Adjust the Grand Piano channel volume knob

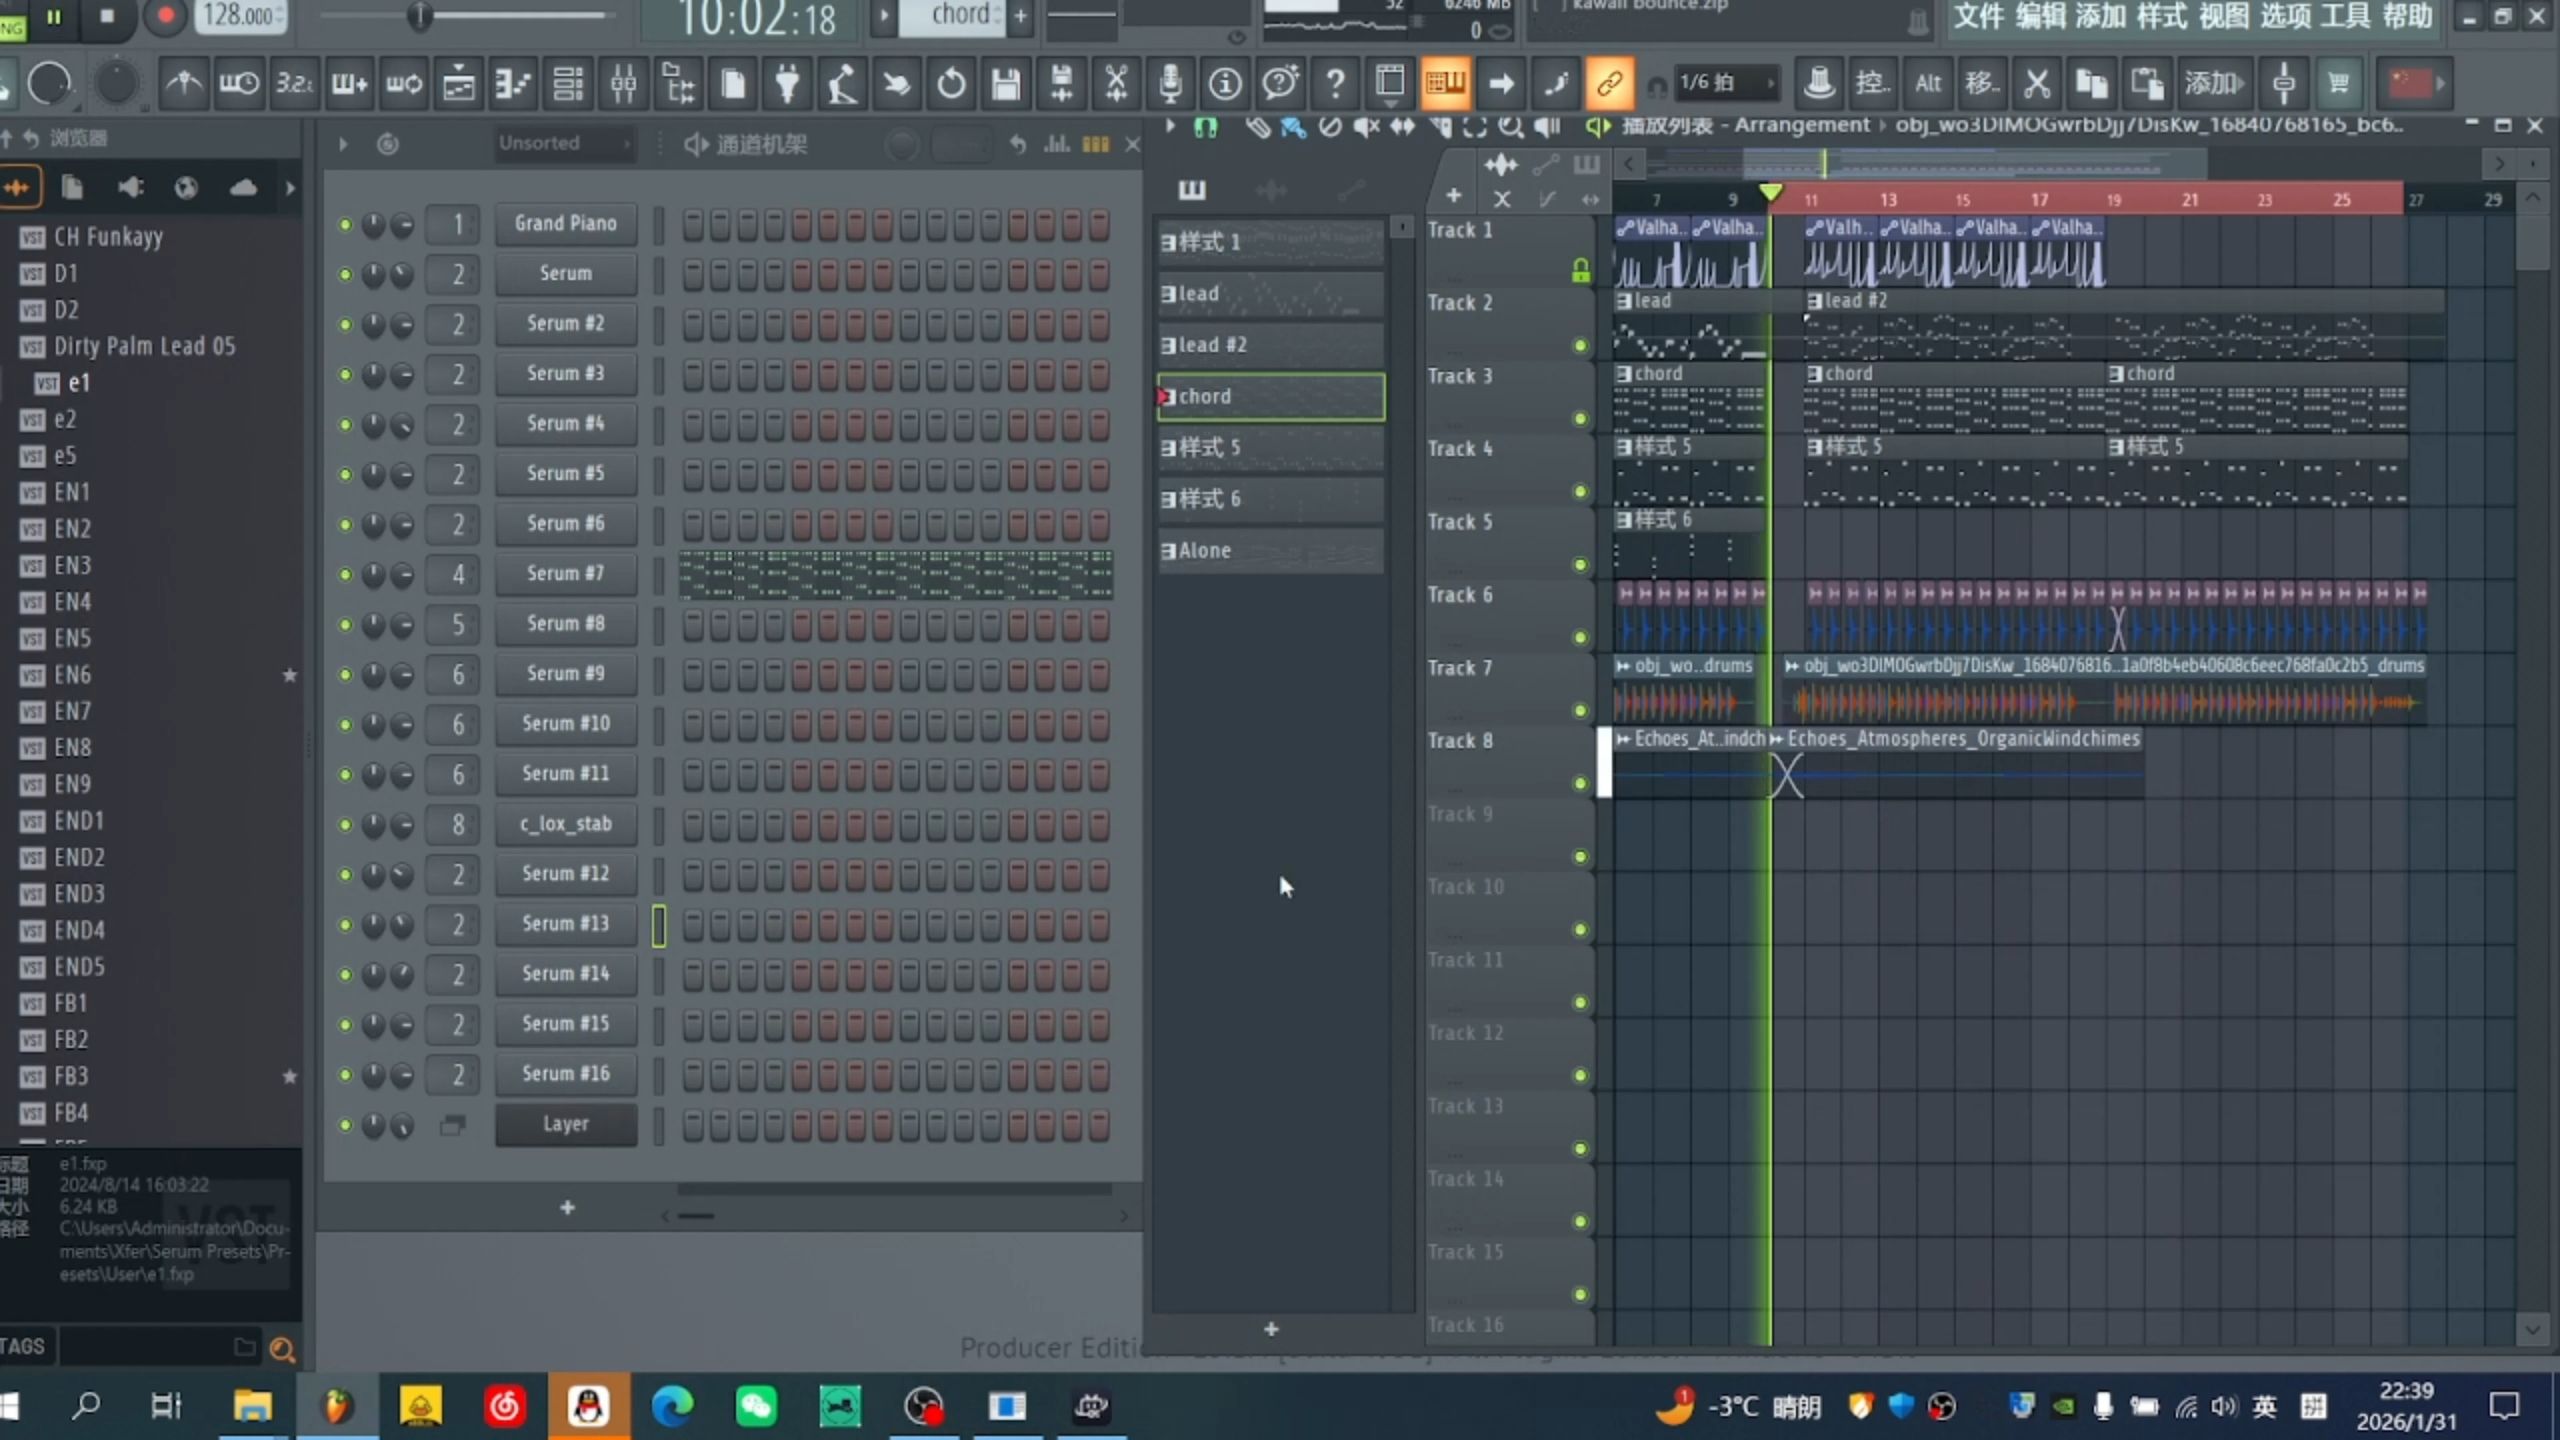[402, 225]
